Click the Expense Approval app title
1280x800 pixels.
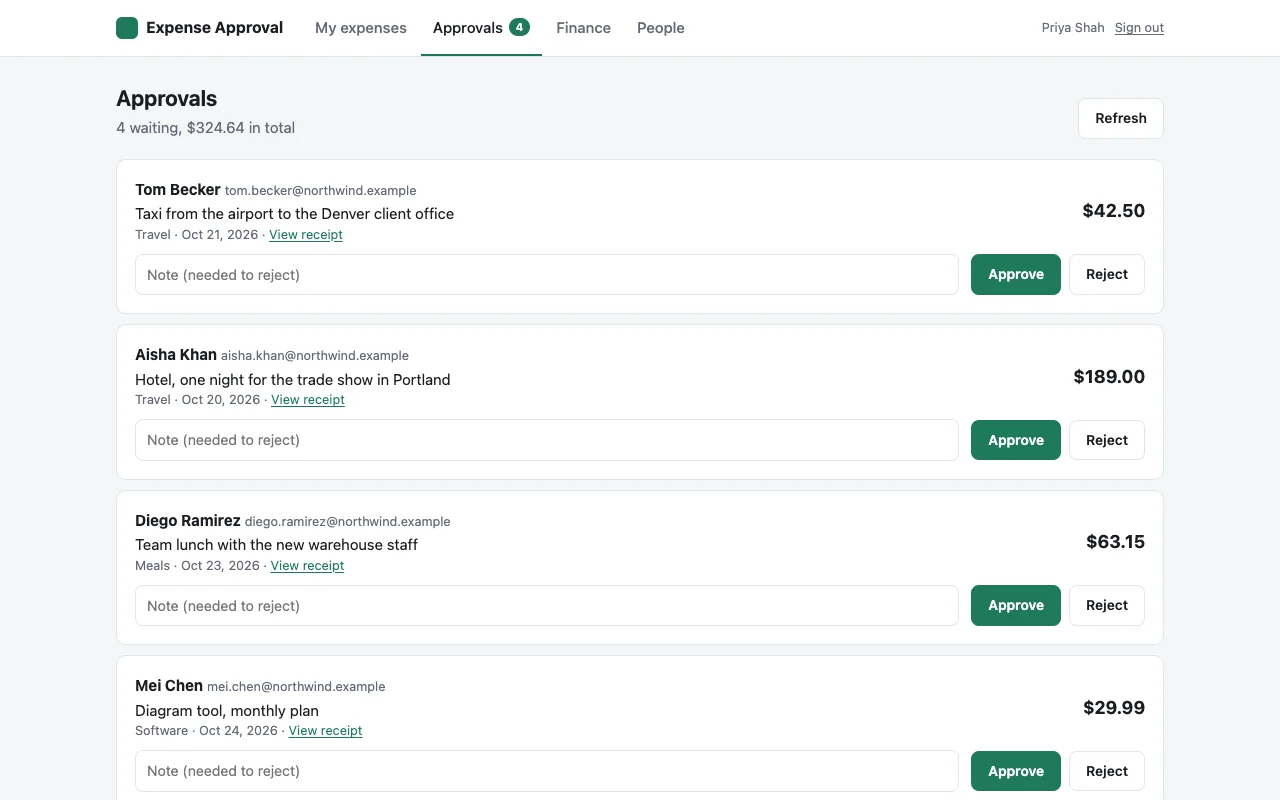215,28
